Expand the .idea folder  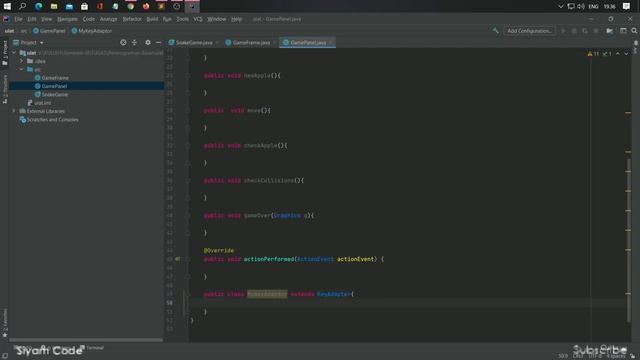point(22,61)
